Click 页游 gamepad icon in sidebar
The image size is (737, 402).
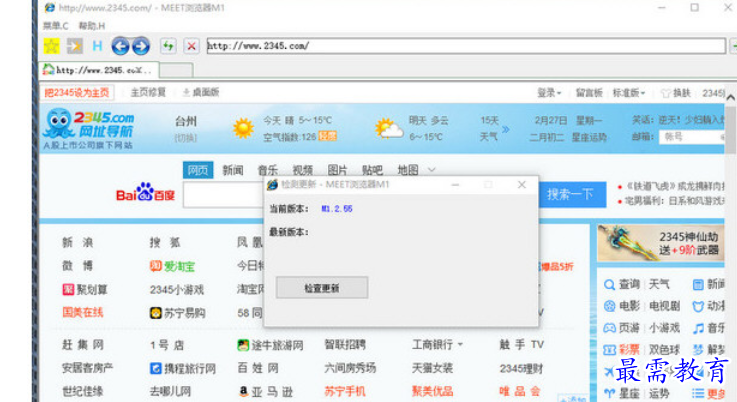coord(609,328)
